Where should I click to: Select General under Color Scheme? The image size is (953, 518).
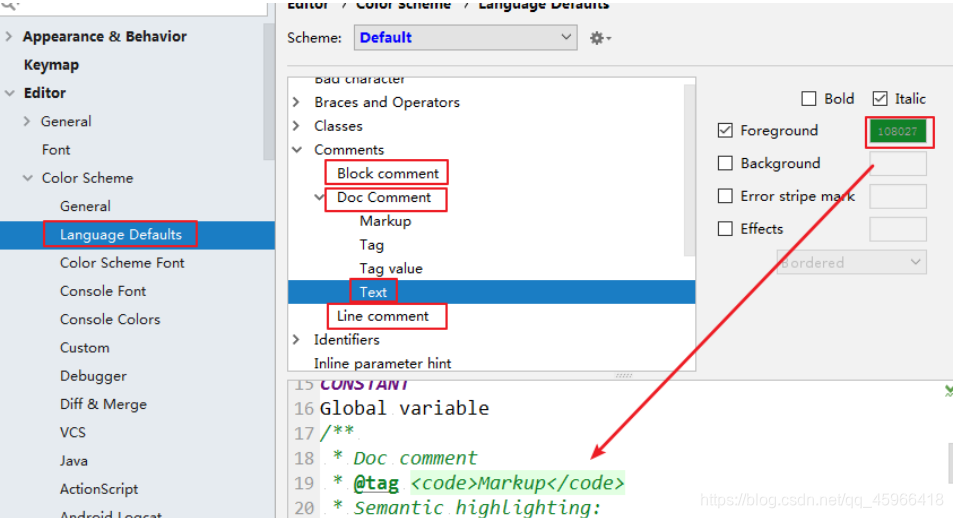click(x=85, y=207)
